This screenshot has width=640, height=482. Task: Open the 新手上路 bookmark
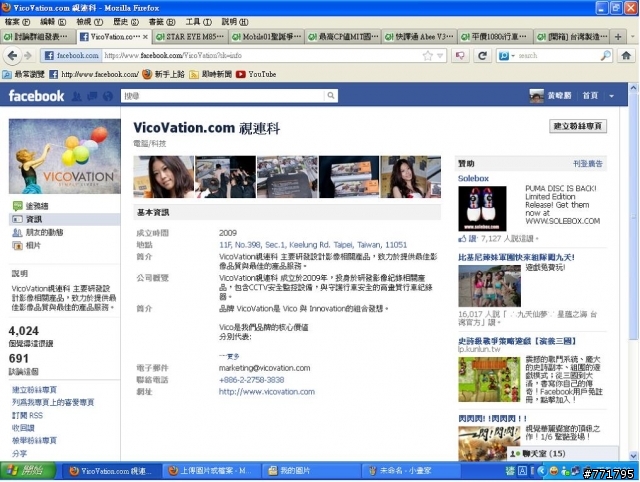pyautogui.click(x=163, y=74)
